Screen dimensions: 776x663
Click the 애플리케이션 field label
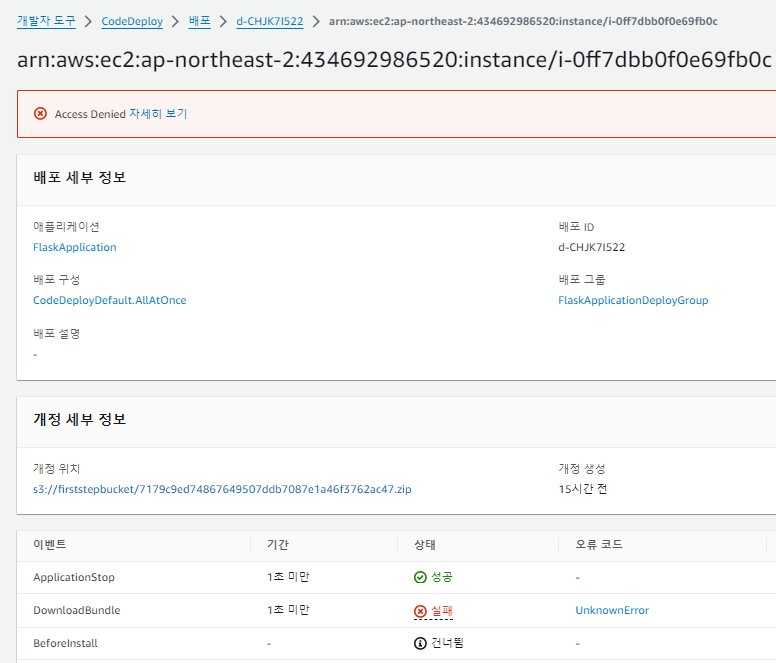[x=66, y=227]
